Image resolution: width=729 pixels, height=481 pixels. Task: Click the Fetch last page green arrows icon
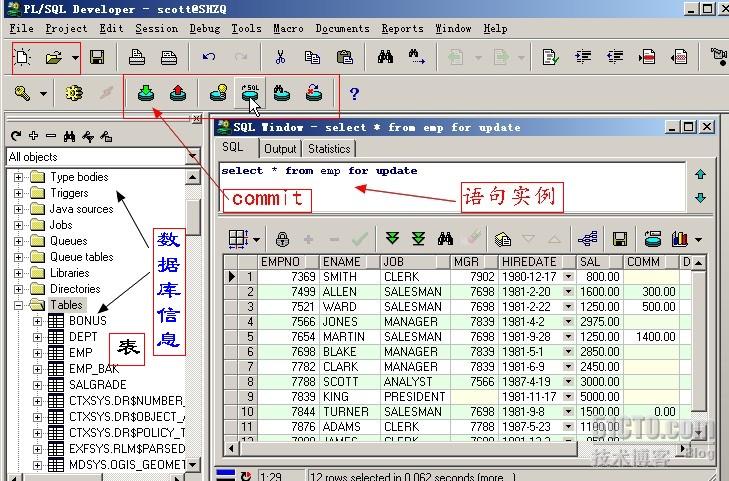click(x=418, y=239)
